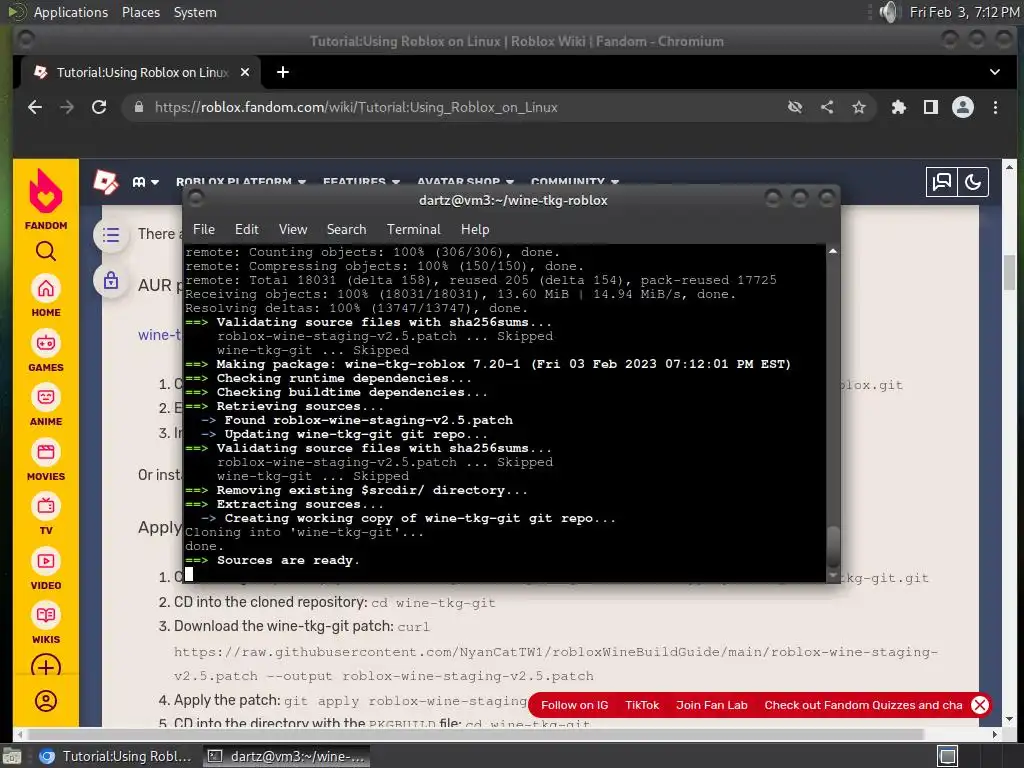The image size is (1024, 768).
Task: Open the Terminal menu
Action: pyautogui.click(x=413, y=229)
